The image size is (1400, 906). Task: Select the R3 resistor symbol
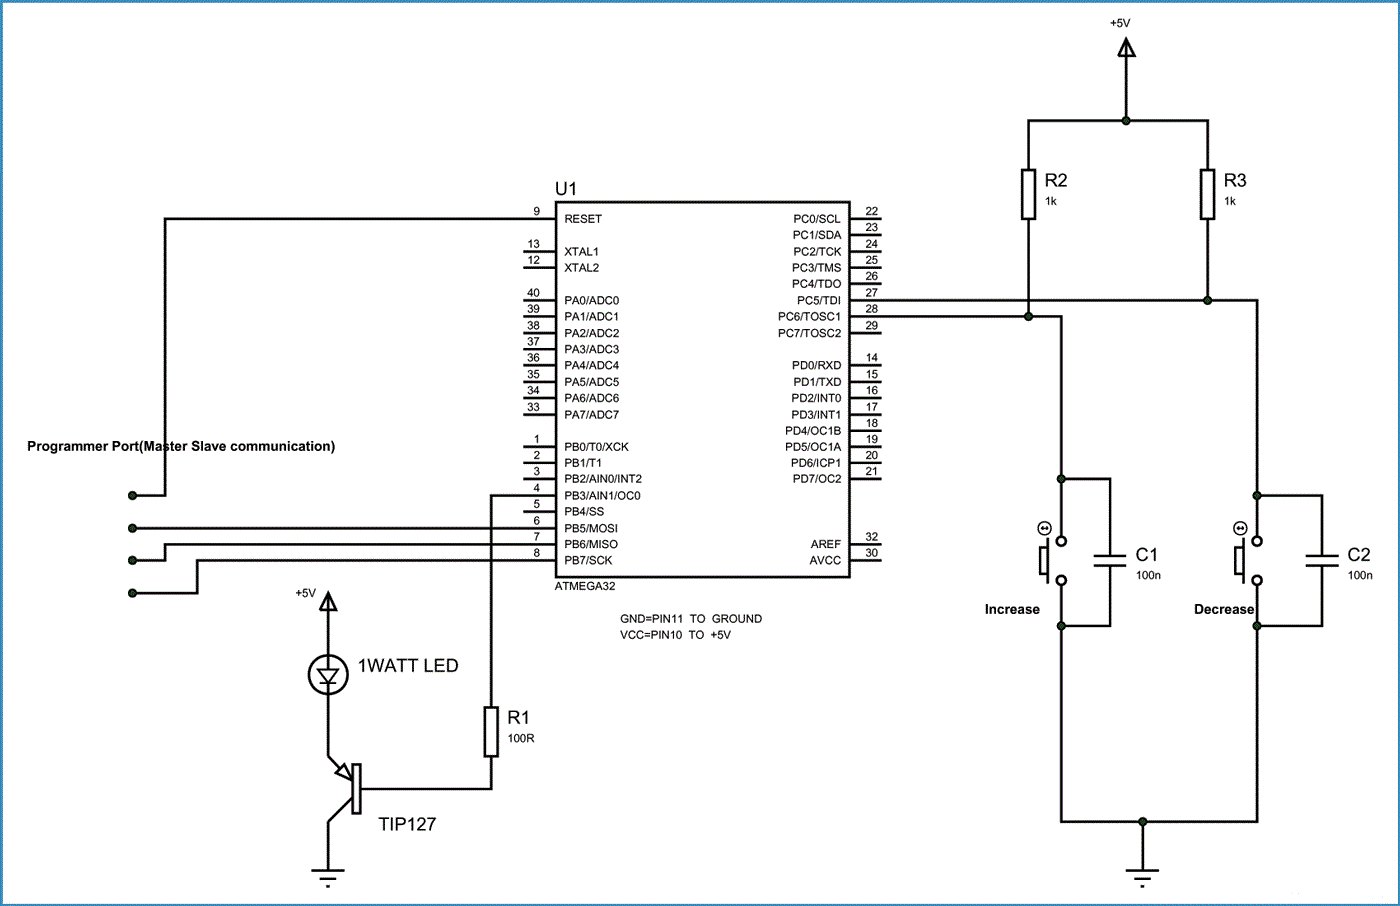pos(1207,194)
